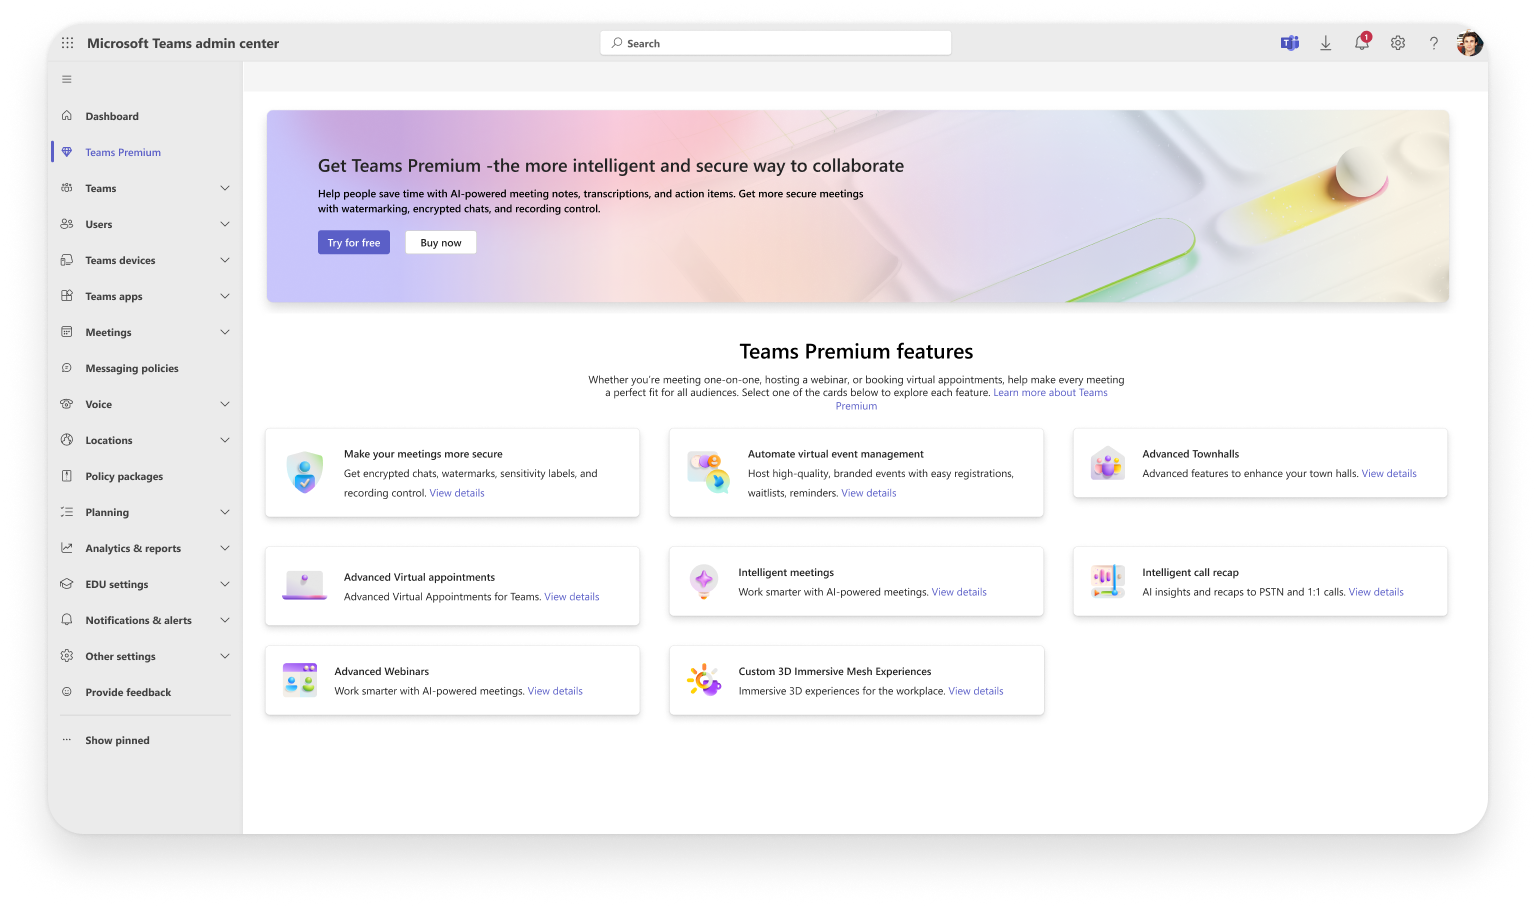Expand the Locations chevron

click(225, 440)
